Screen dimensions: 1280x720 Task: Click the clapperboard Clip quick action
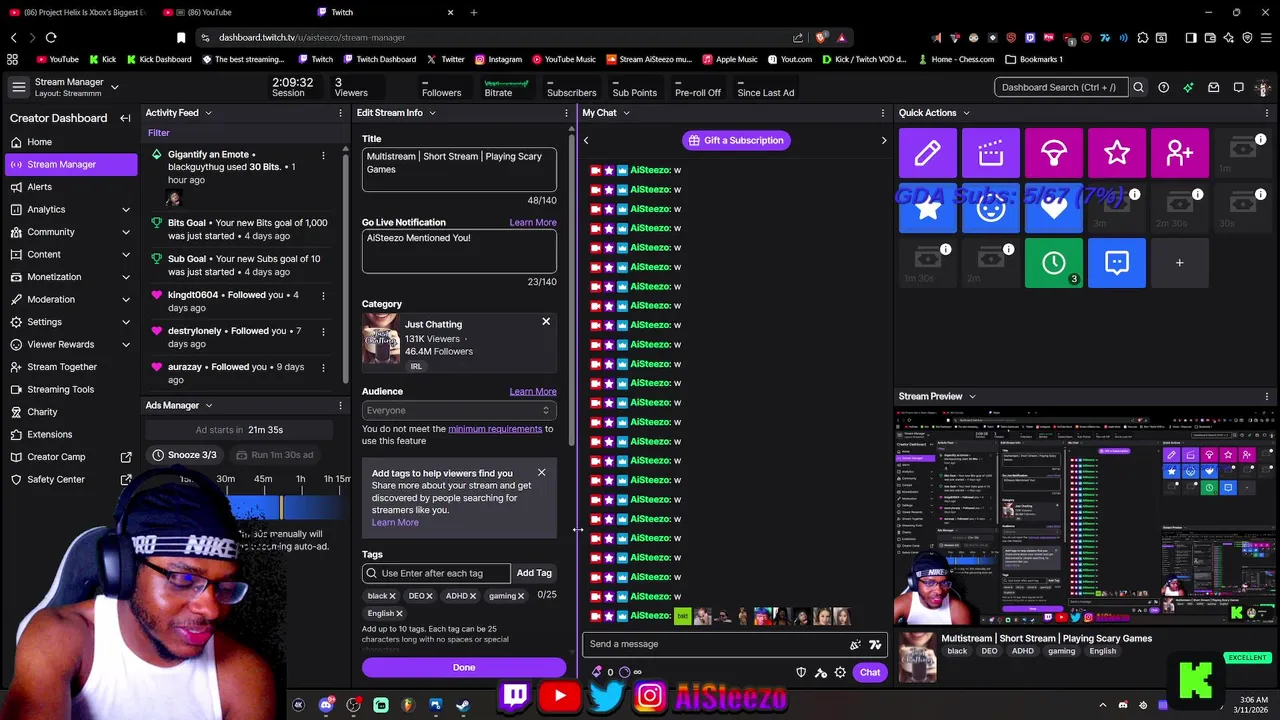coord(990,153)
